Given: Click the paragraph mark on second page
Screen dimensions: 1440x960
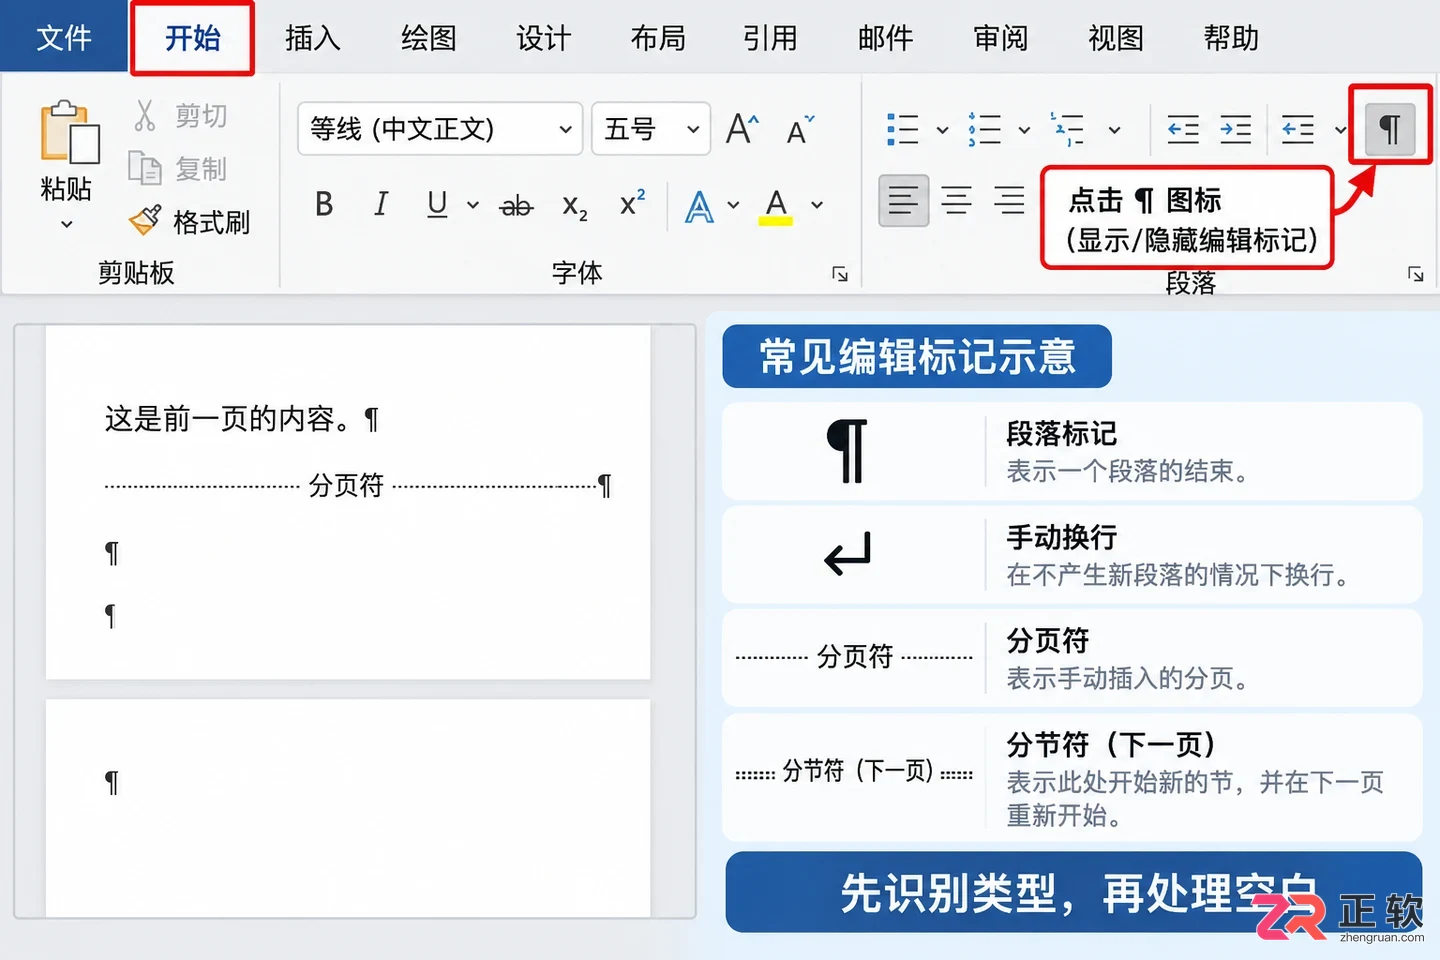Looking at the screenshot, I should click(x=112, y=782).
